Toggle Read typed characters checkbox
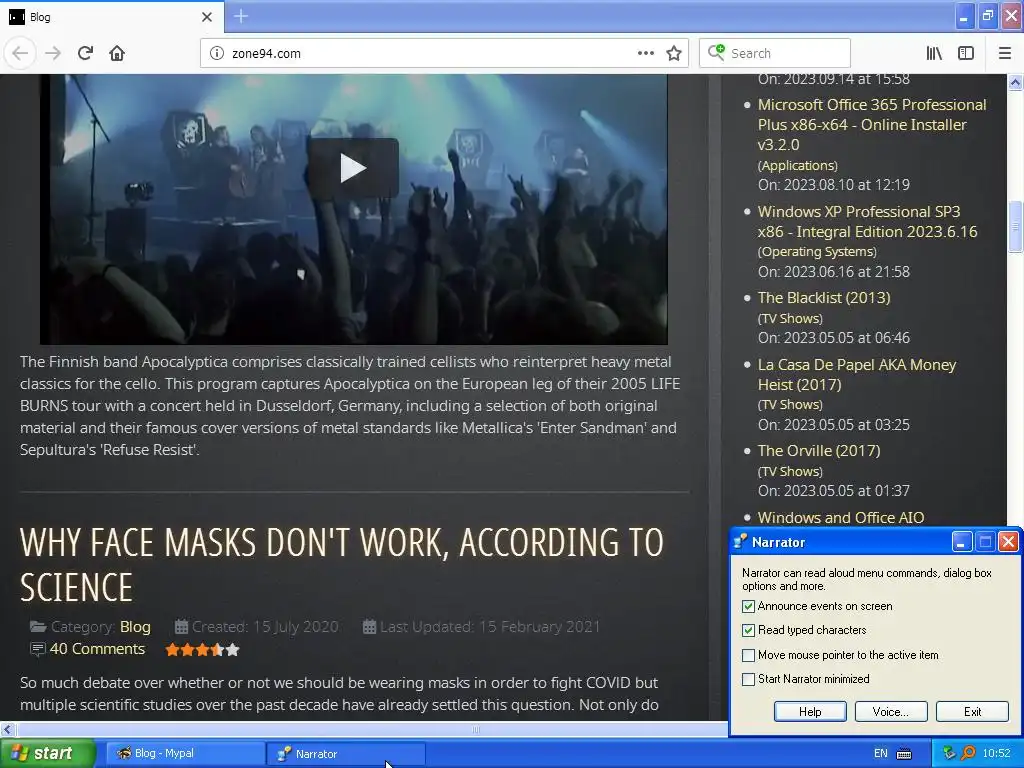 point(748,630)
